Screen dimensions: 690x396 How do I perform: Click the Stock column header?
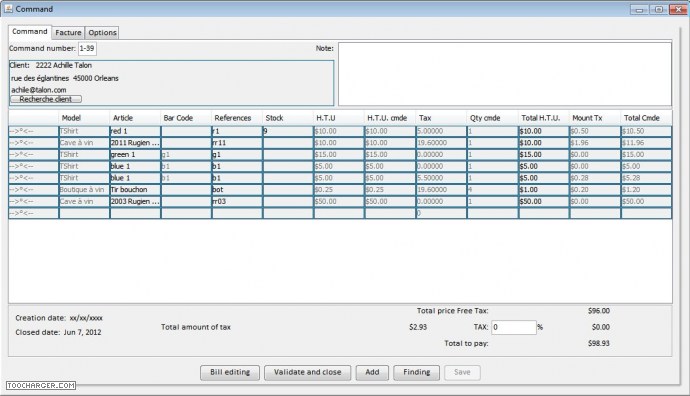click(x=288, y=118)
